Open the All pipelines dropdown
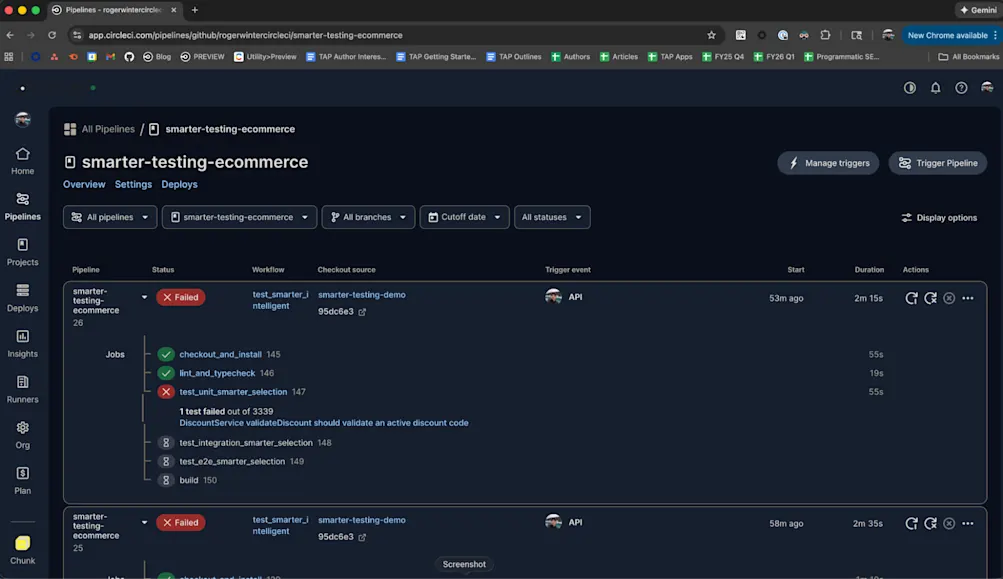Viewport: 1003px width, 579px height. (110, 218)
